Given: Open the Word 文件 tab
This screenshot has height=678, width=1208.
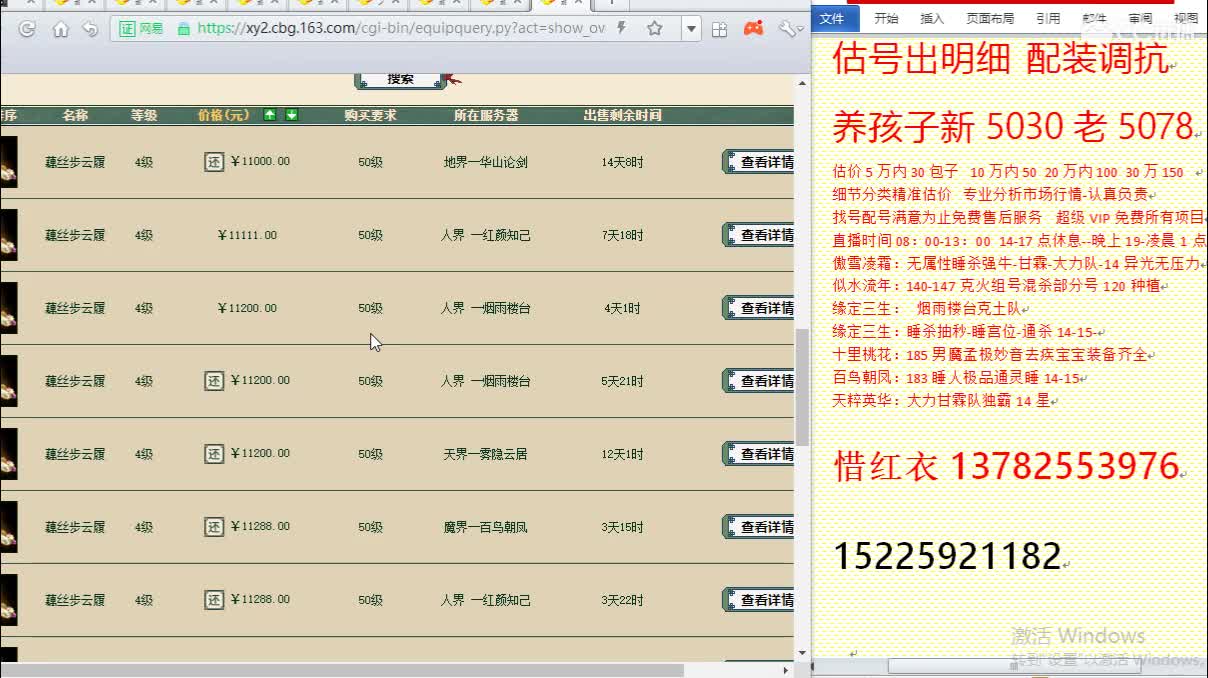Looking at the screenshot, I should 833,18.
